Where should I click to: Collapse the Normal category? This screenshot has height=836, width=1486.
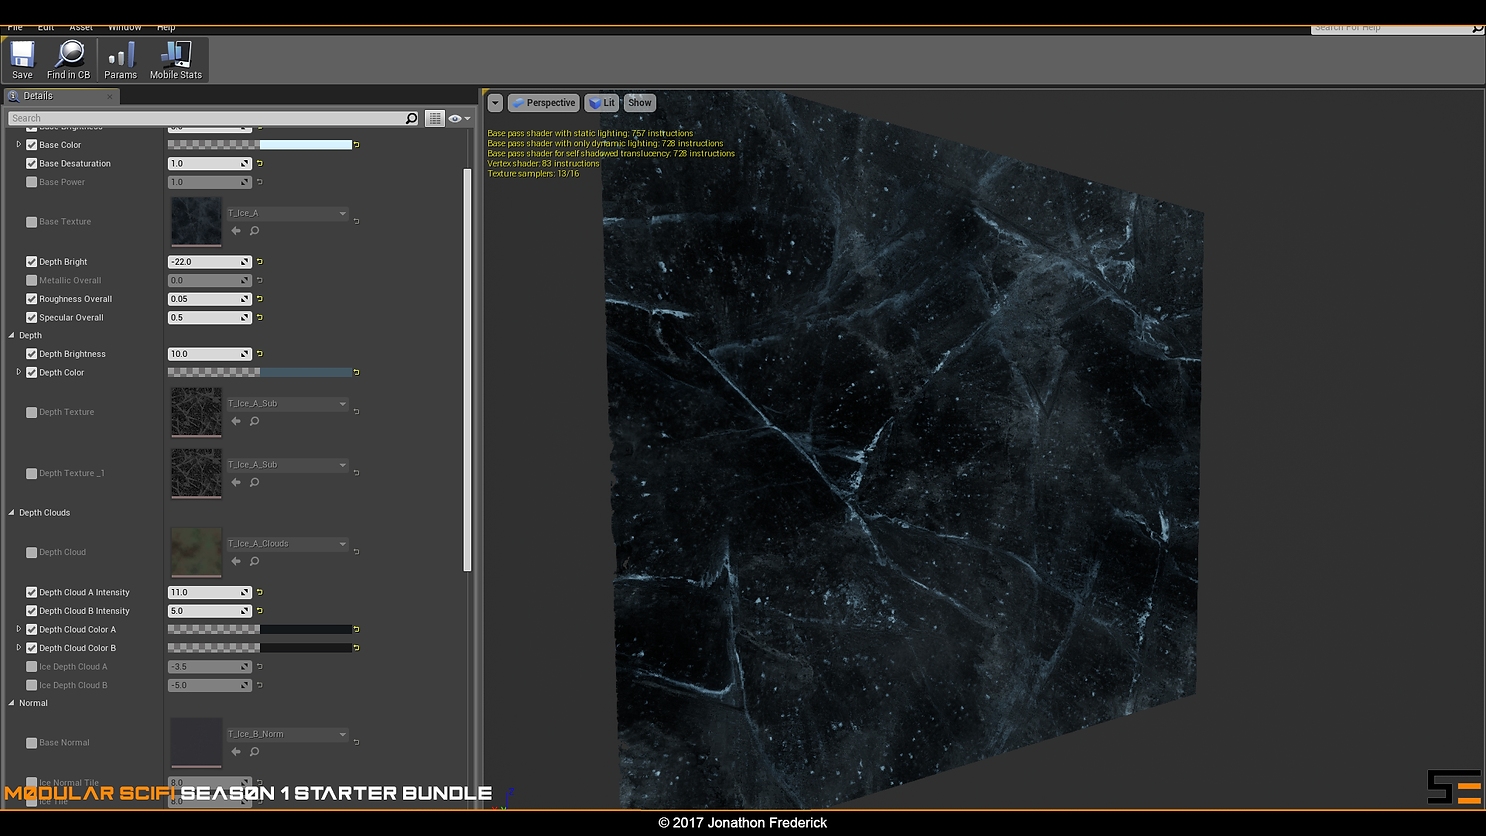[x=12, y=703]
